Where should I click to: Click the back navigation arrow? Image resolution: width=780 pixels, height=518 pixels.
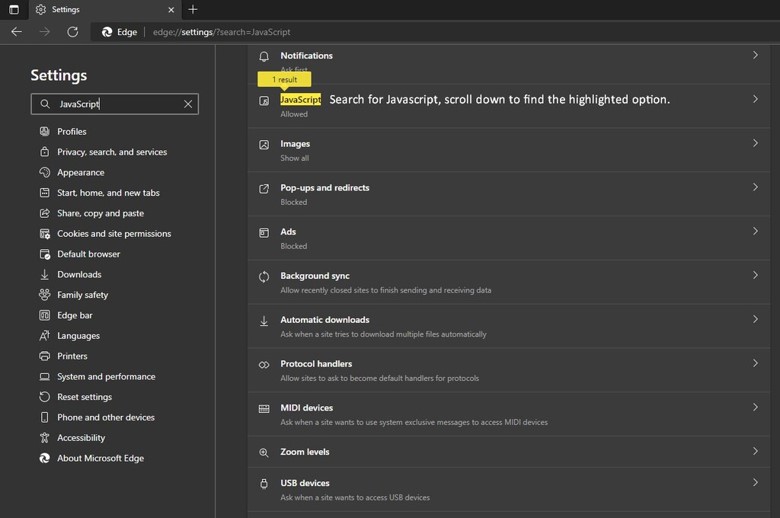coord(16,32)
